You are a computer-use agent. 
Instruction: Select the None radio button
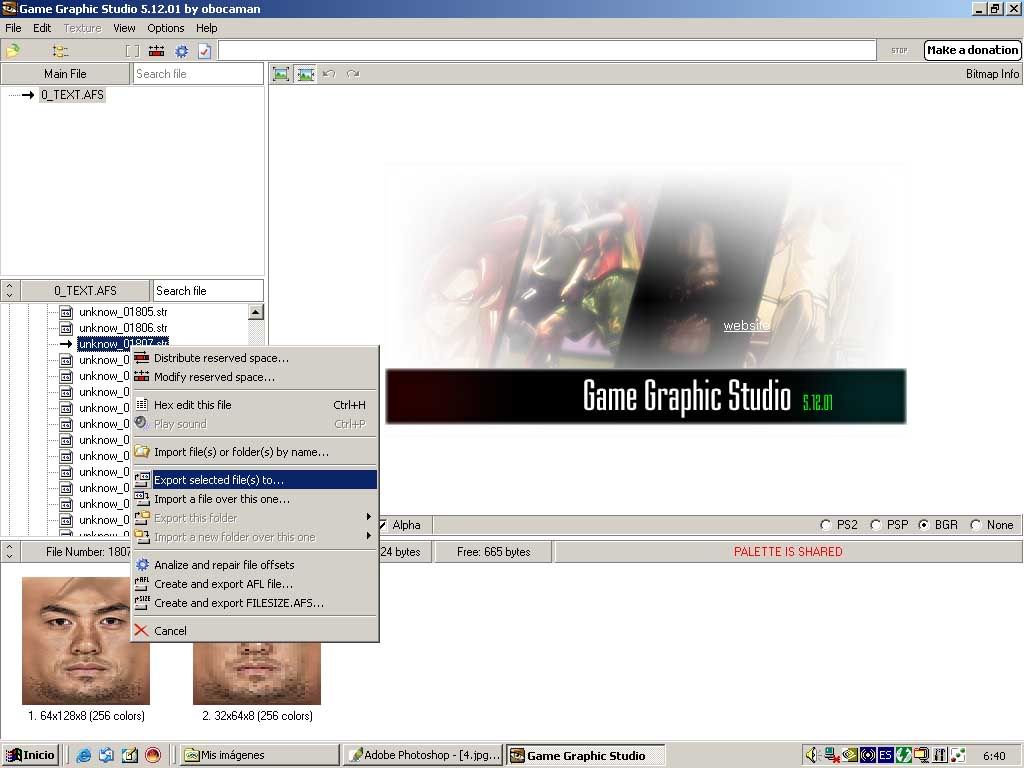point(976,525)
